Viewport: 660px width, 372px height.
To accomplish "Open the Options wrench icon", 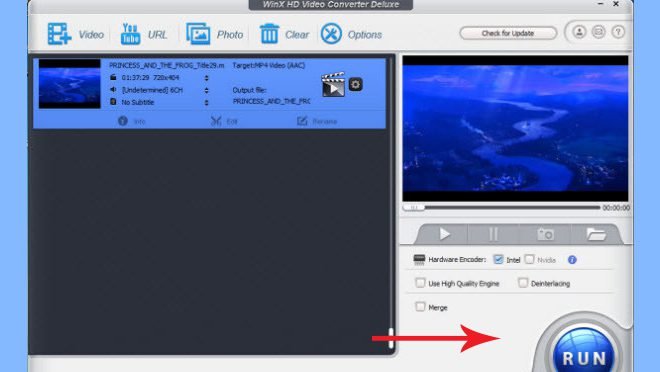I will click(331, 34).
